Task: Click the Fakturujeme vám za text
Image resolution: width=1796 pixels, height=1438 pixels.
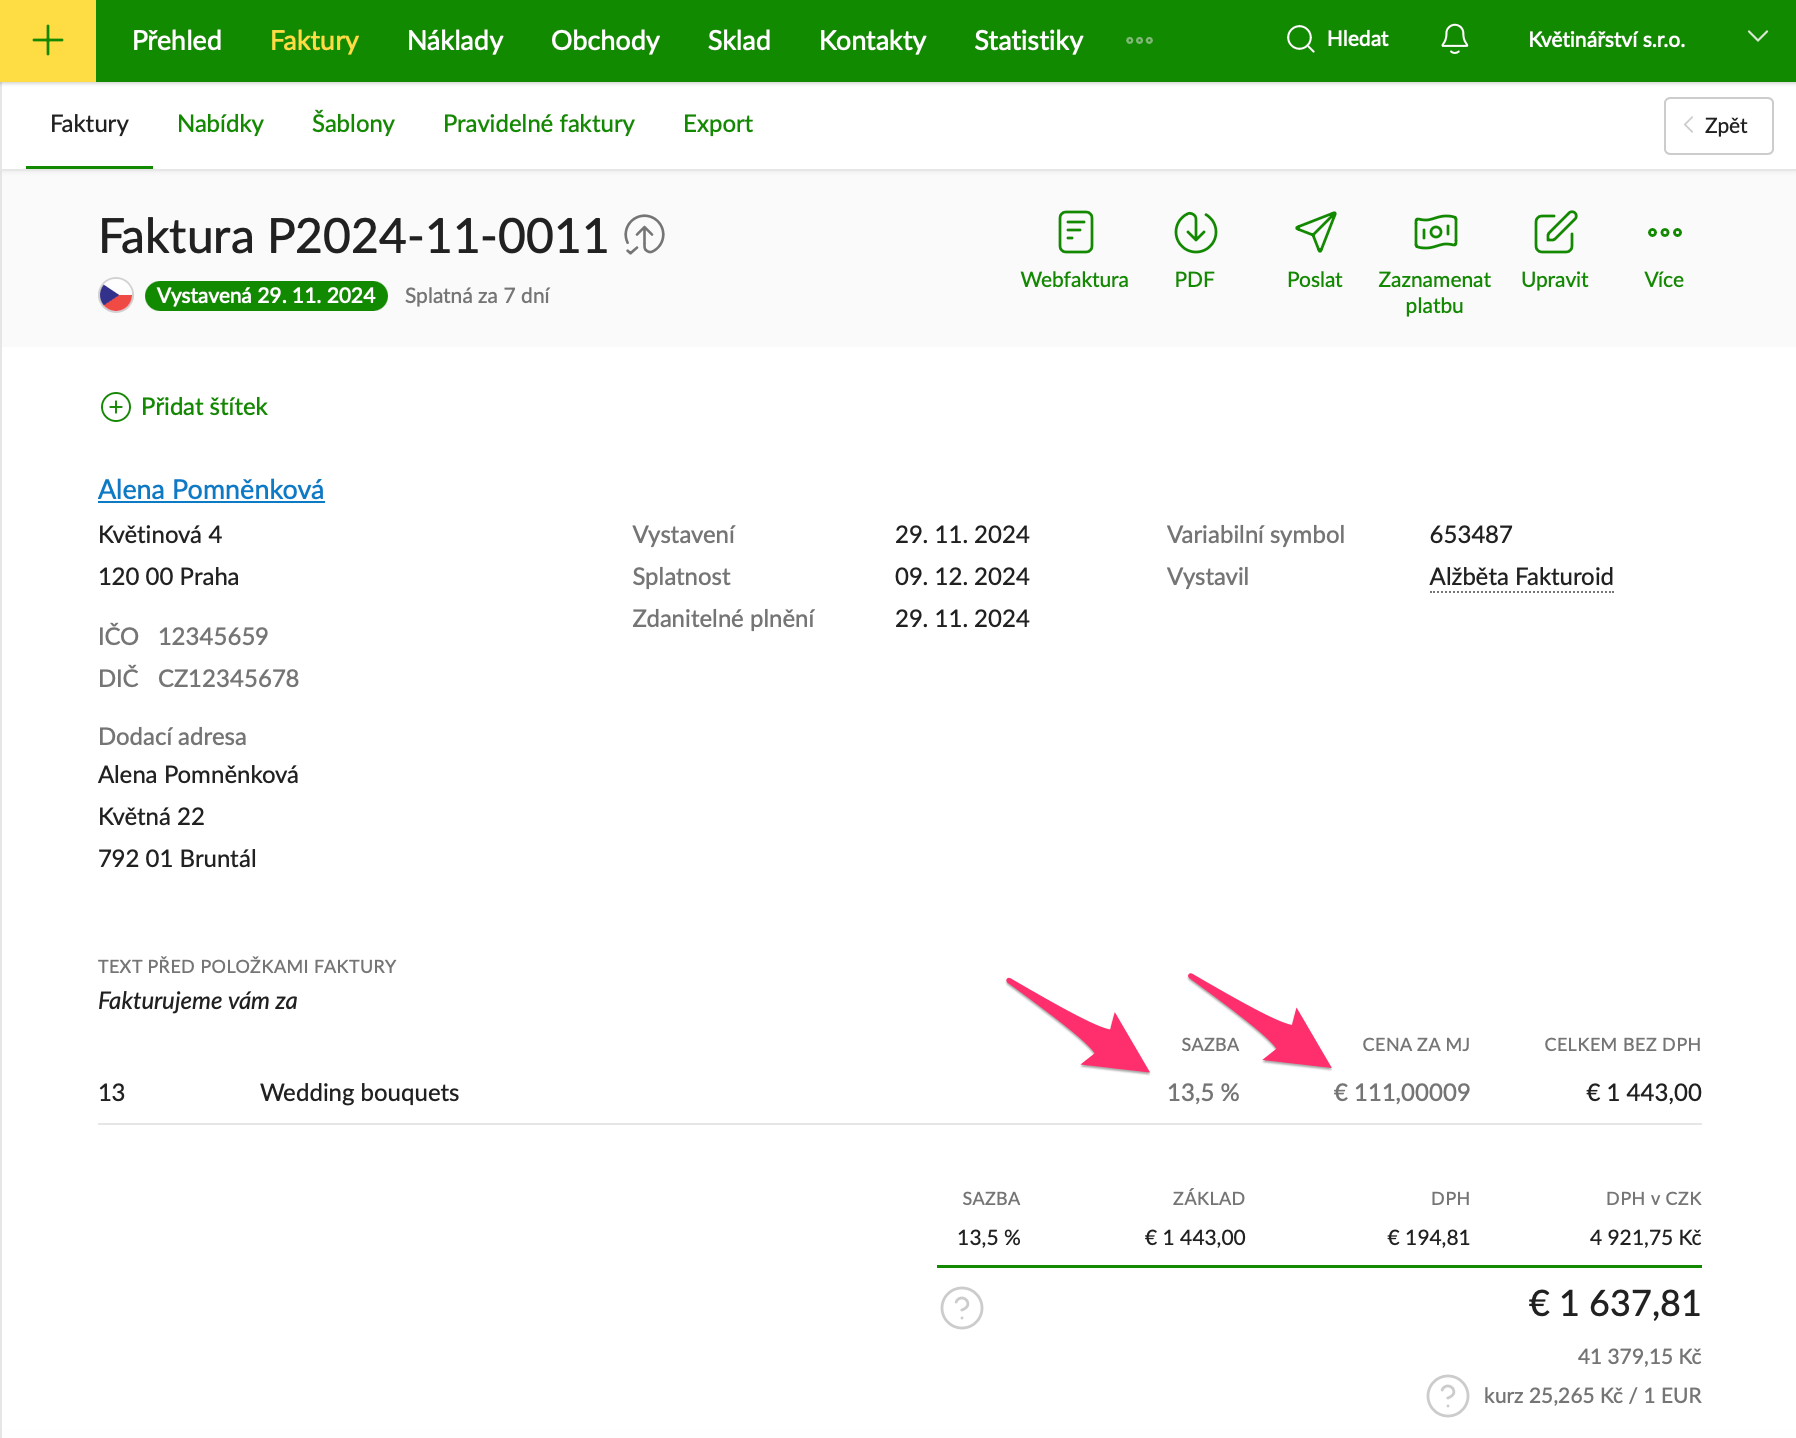Action: coord(198,1001)
